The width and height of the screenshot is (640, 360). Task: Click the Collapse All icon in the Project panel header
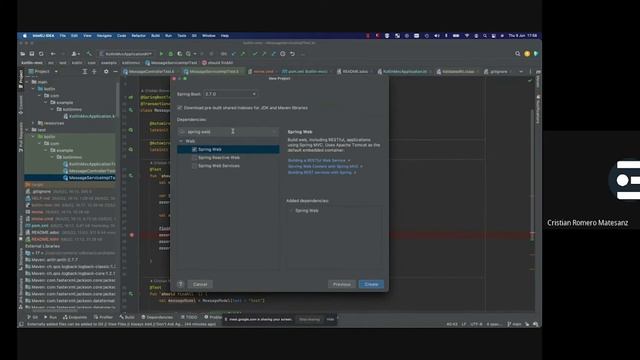point(94,71)
